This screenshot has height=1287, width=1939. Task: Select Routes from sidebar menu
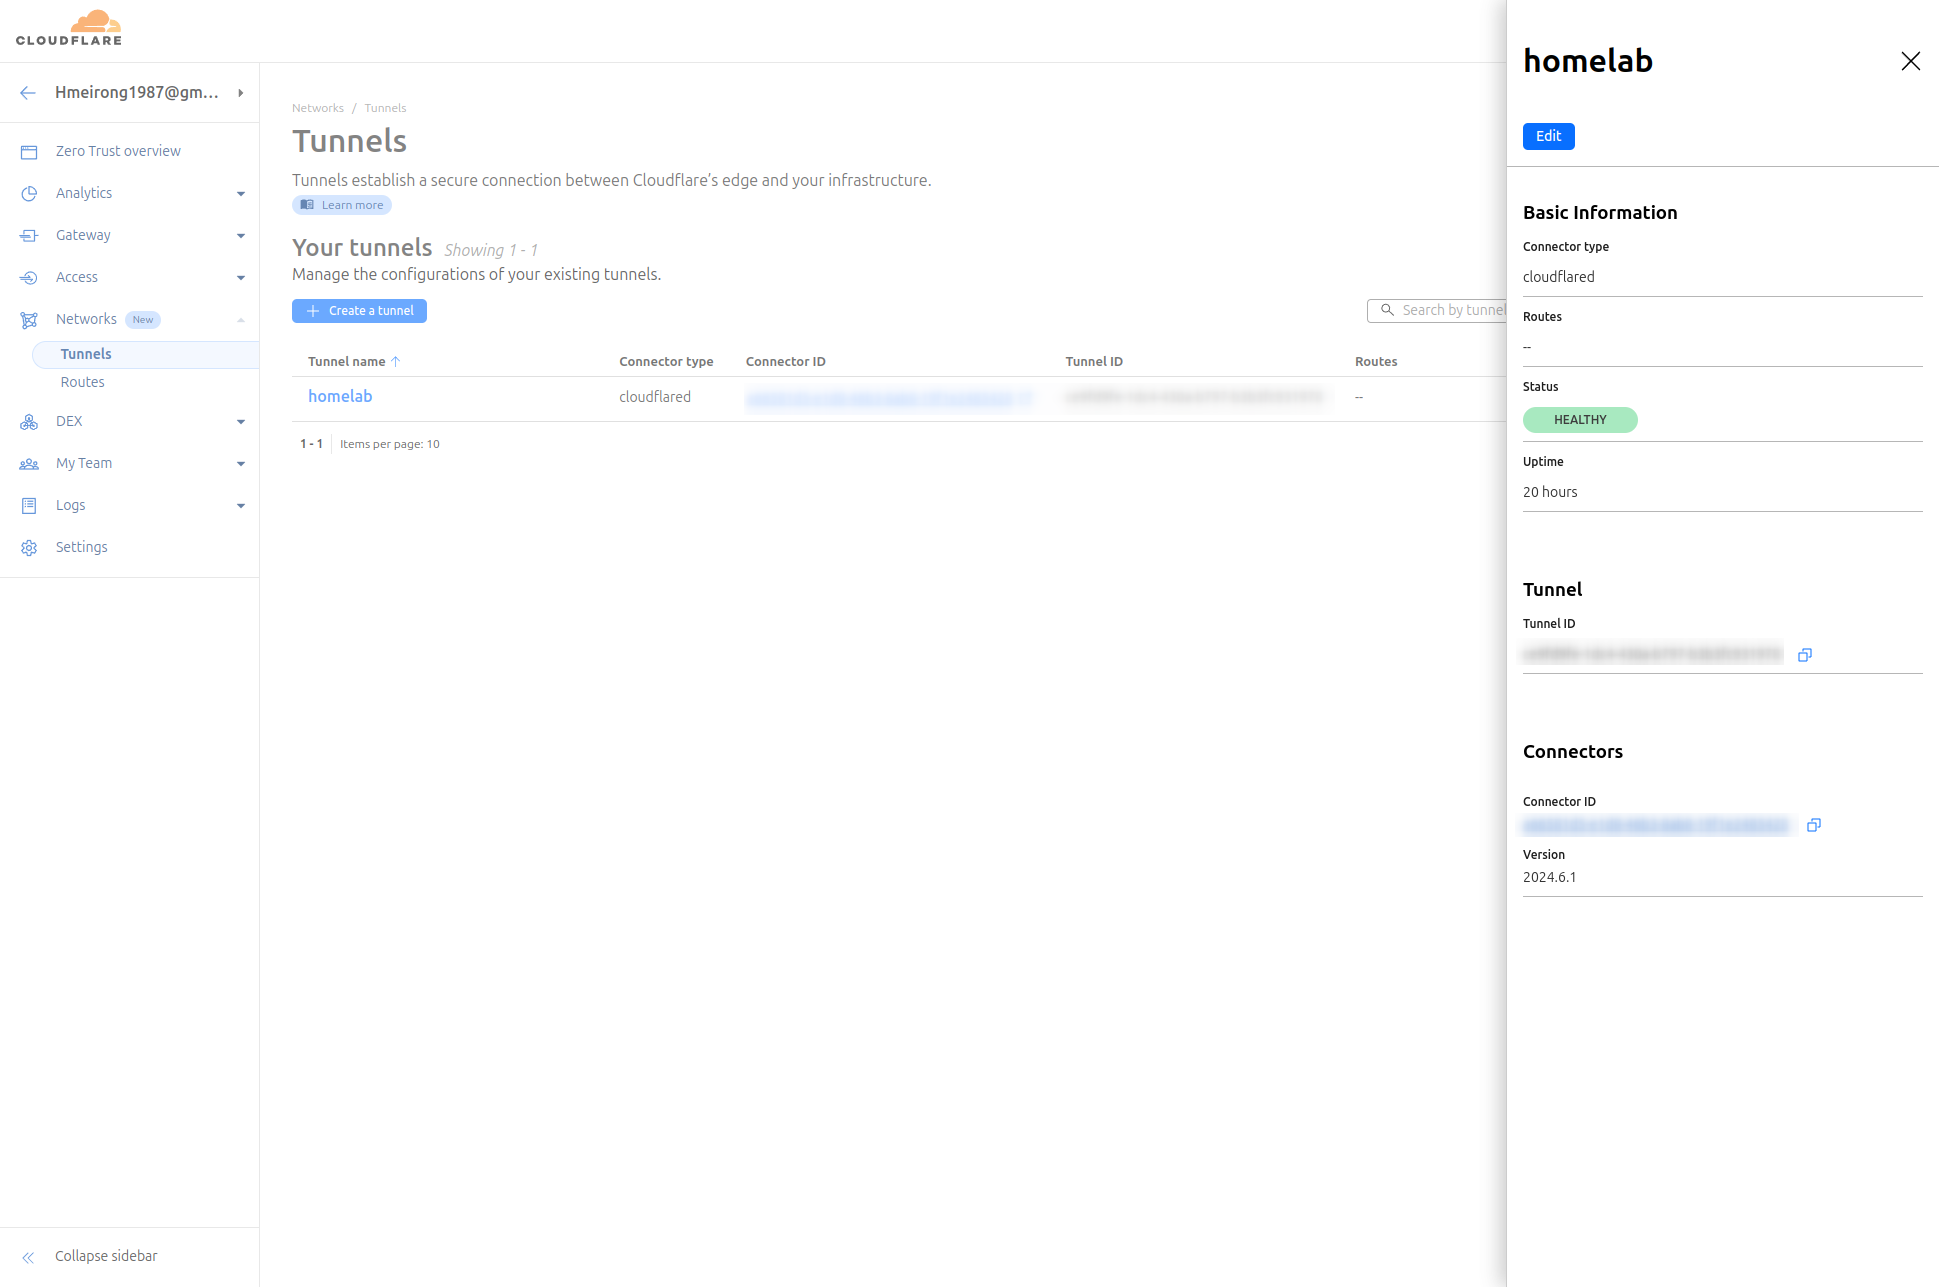coord(82,382)
